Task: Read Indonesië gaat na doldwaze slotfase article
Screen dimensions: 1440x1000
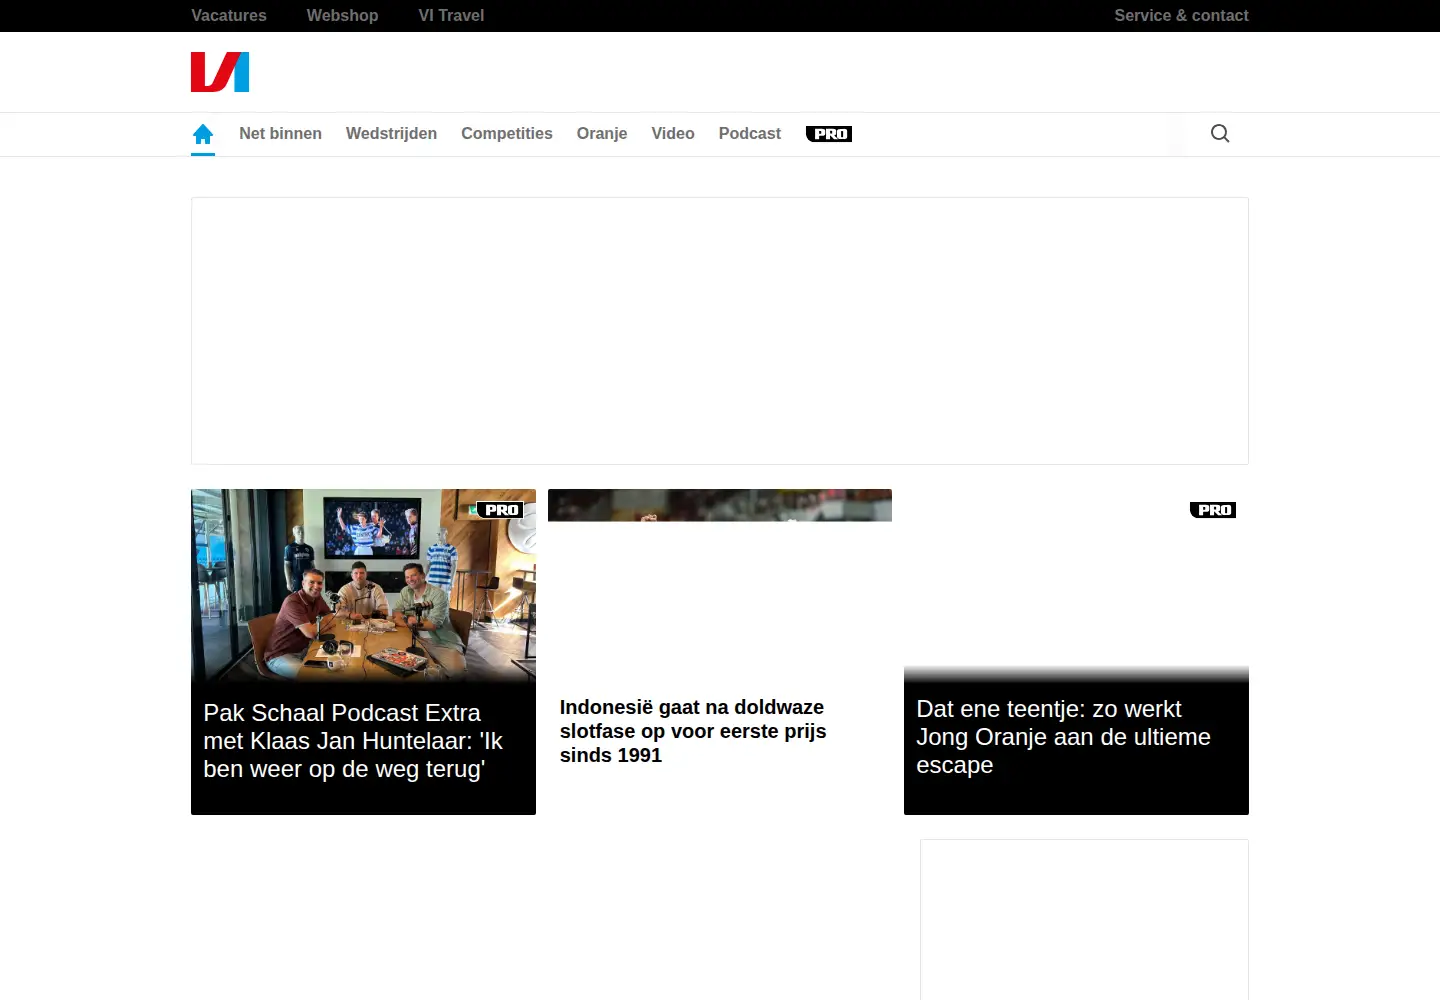Action: tap(693, 731)
